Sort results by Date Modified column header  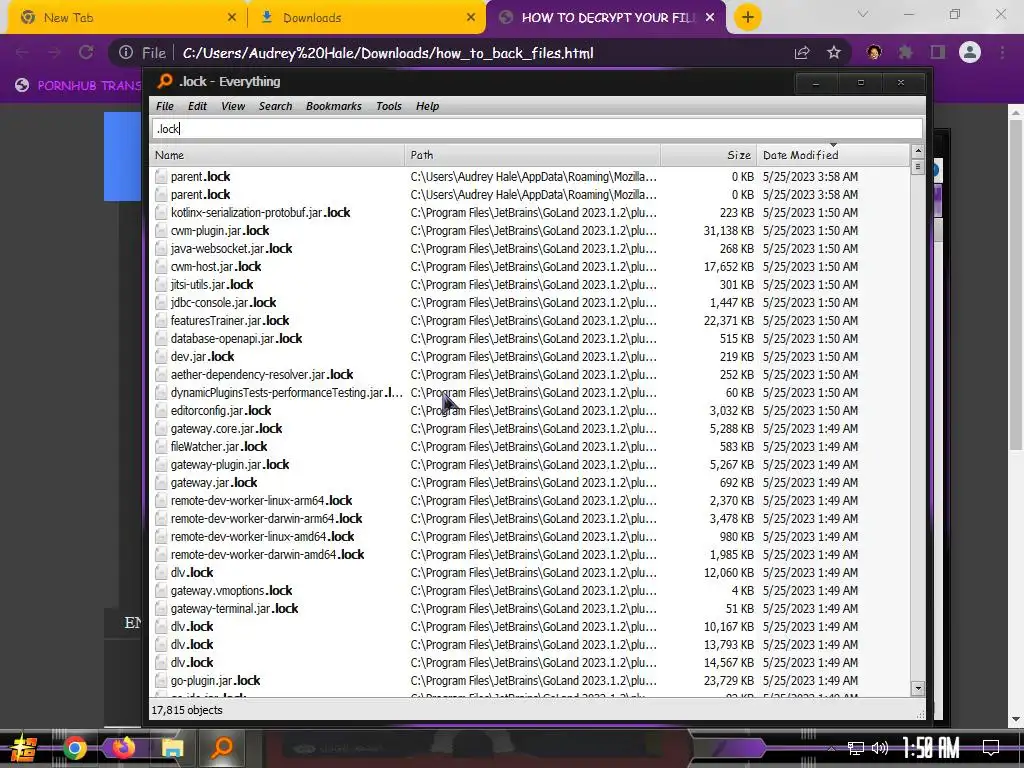(x=833, y=155)
